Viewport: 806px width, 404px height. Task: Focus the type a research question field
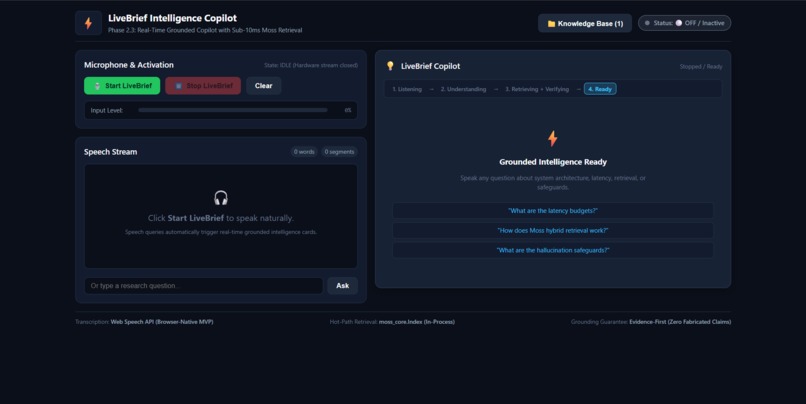coord(204,286)
